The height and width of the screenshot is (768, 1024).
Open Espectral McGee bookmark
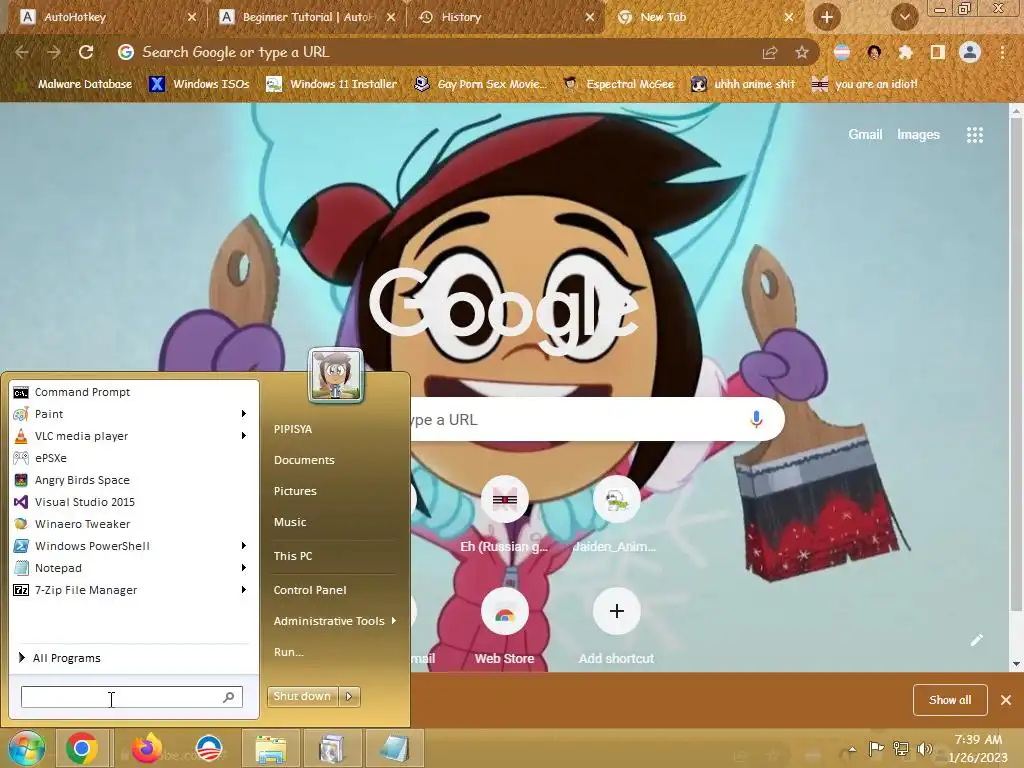pos(619,84)
